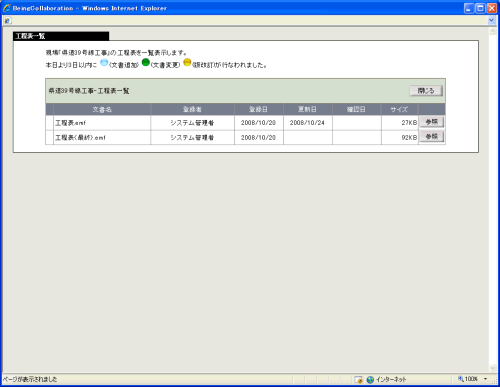500x387 pixels.
Task: Select the 文書名 column header
Action: pos(102,109)
